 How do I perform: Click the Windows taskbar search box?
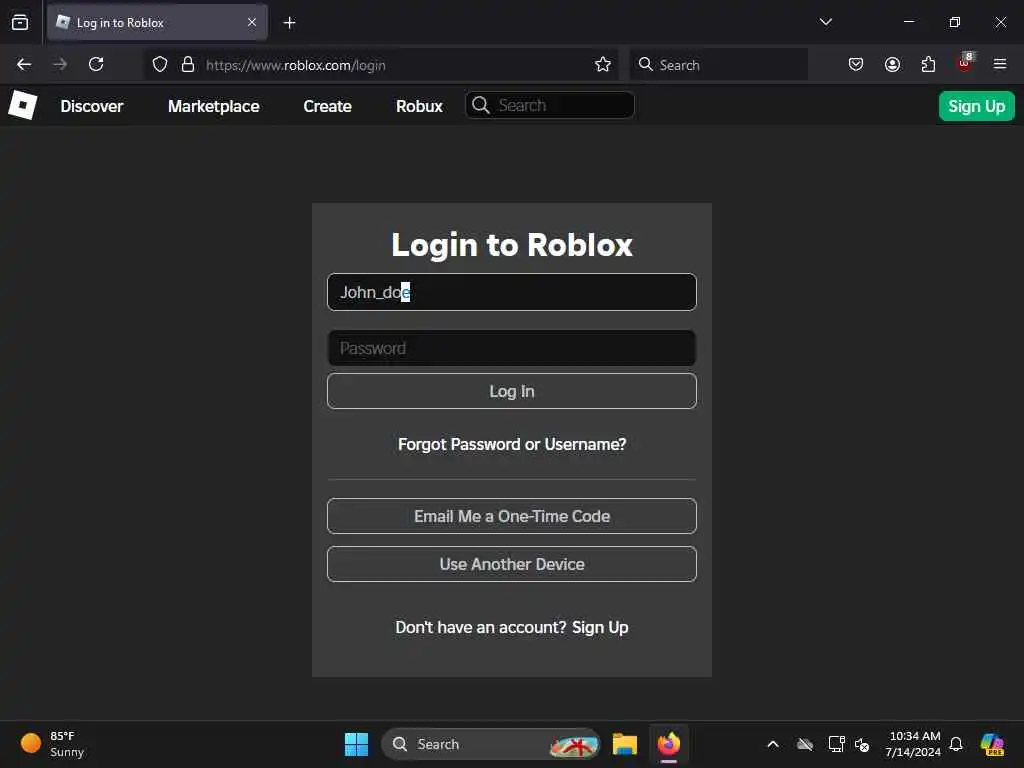coord(490,744)
